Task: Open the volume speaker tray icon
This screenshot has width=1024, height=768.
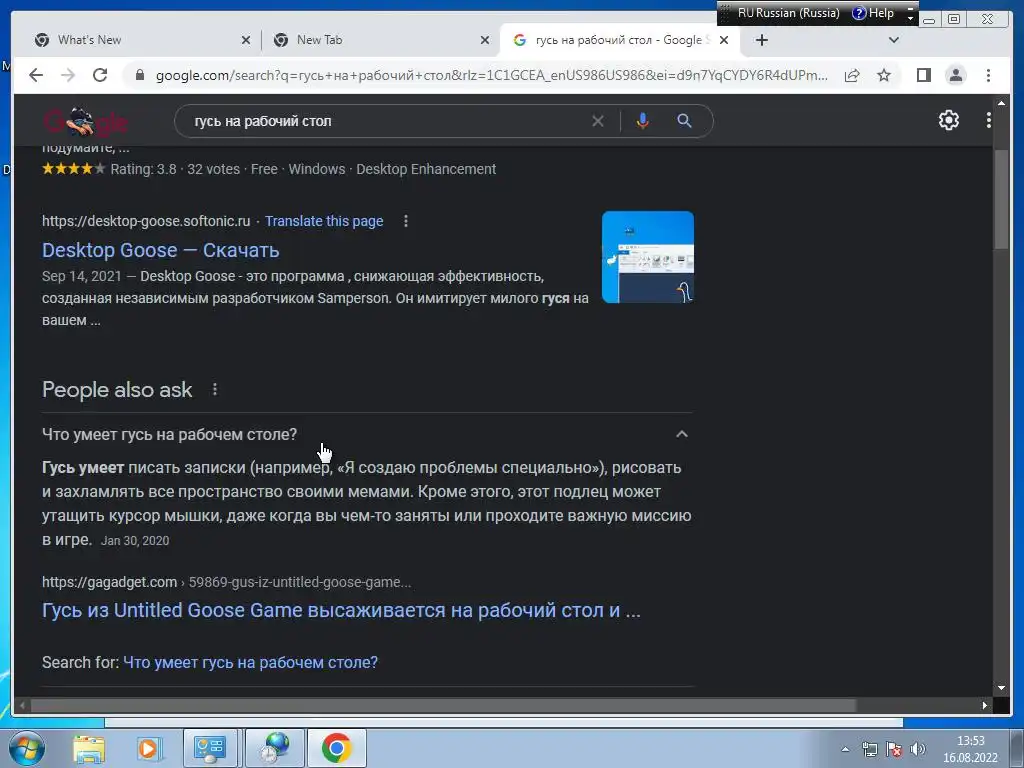Action: [x=918, y=749]
